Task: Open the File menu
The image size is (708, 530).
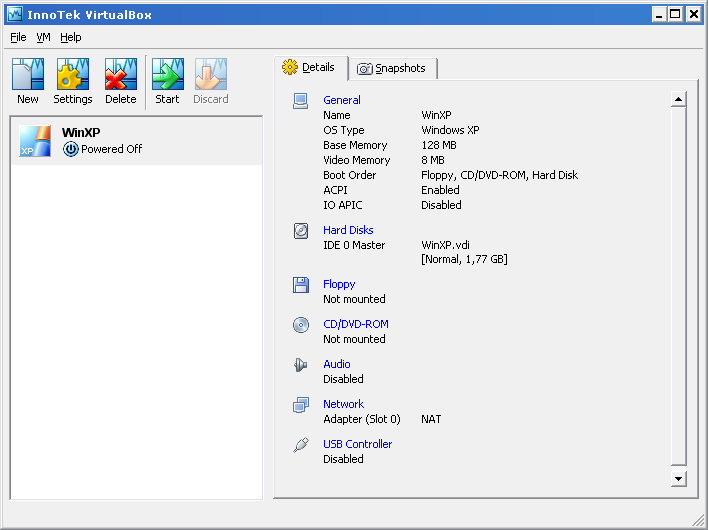Action: point(18,37)
